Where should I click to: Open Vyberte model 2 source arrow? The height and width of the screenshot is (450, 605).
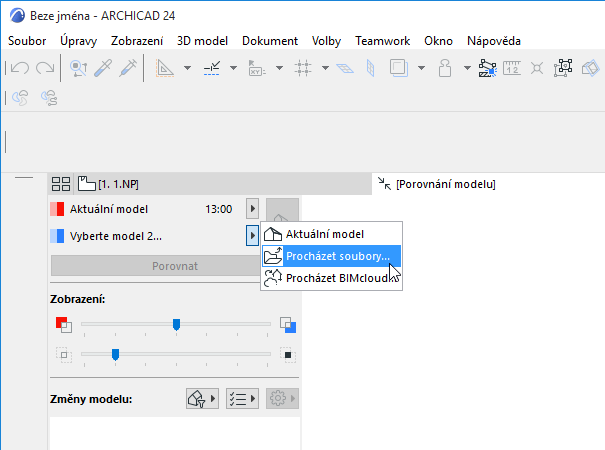252,235
